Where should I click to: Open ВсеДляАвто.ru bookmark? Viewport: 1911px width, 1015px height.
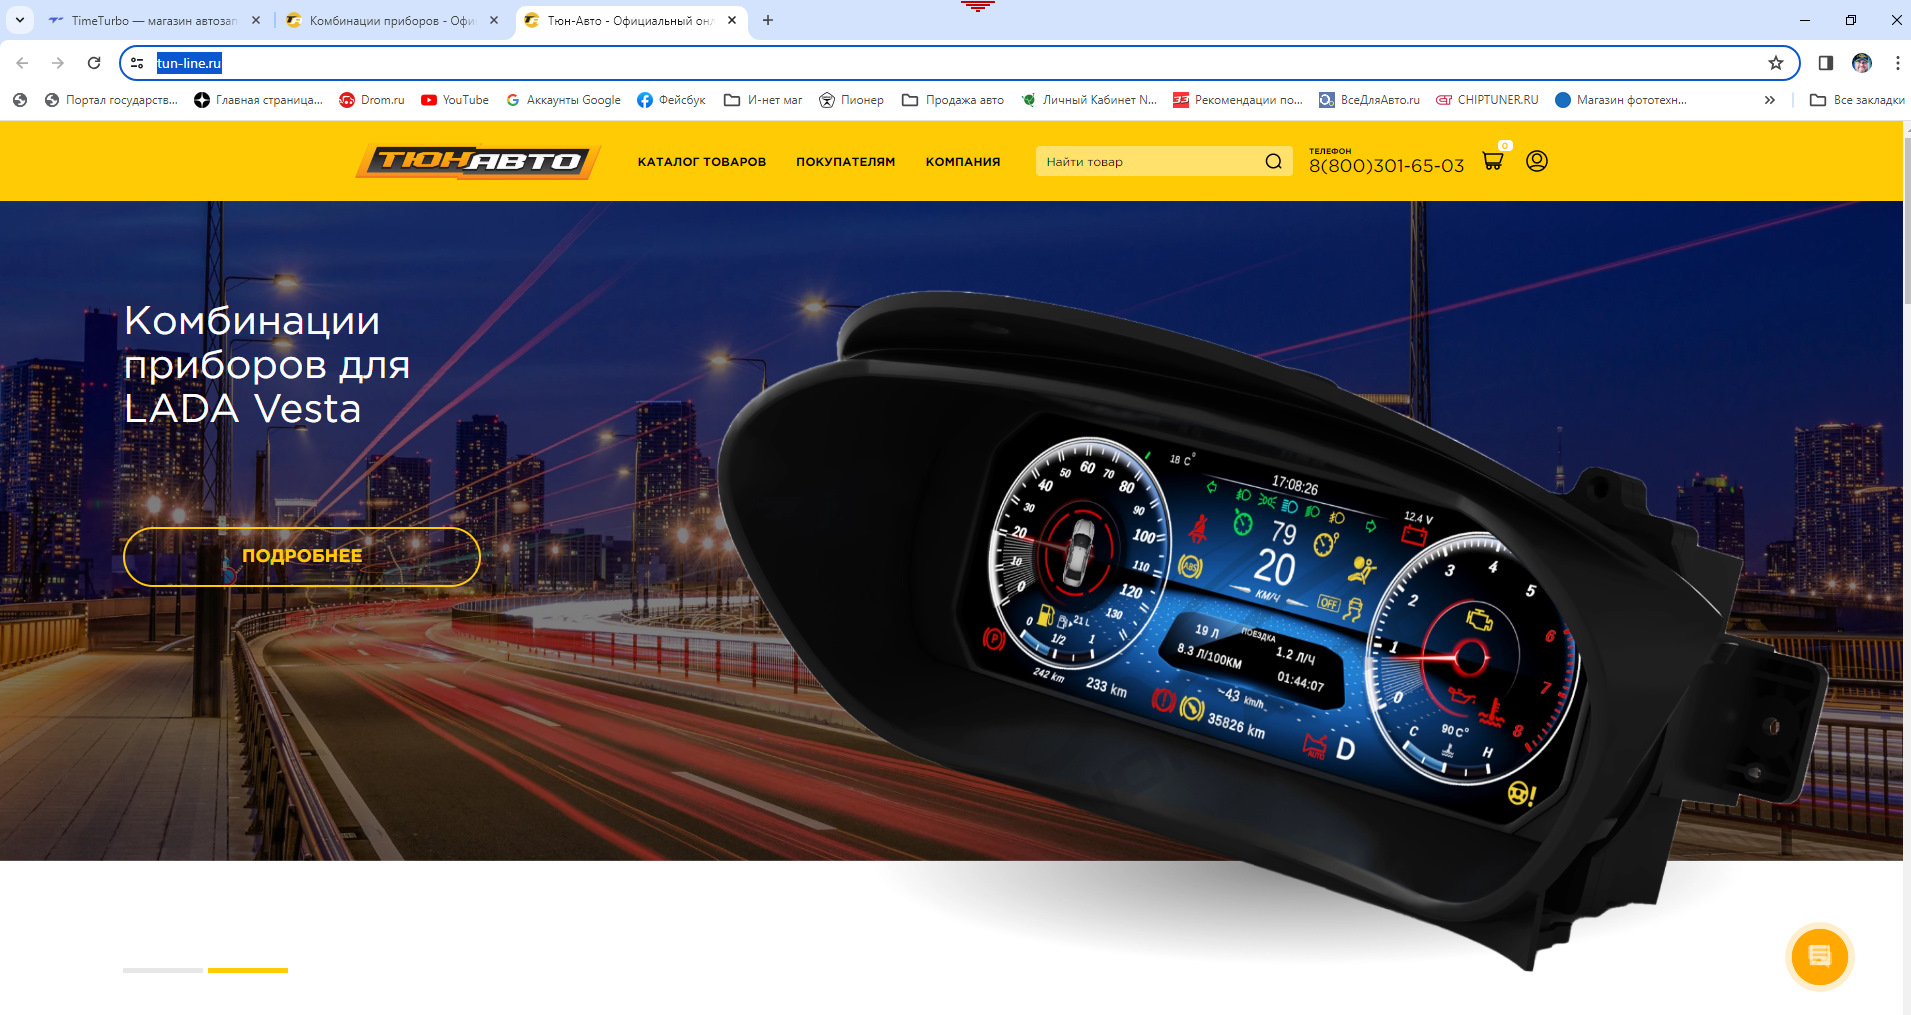click(x=1369, y=100)
